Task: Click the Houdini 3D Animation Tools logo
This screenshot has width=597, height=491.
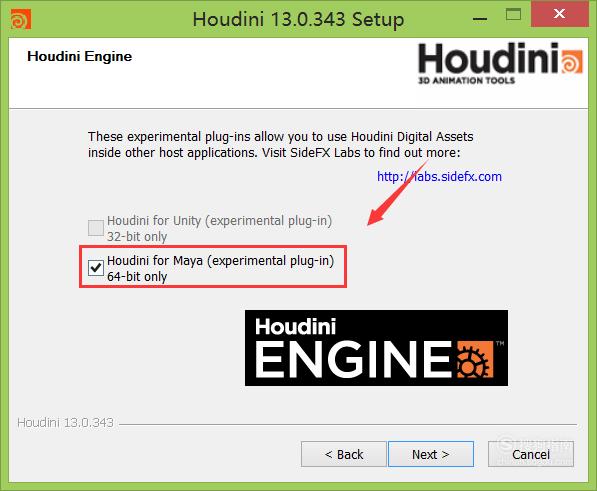Action: coord(500,63)
